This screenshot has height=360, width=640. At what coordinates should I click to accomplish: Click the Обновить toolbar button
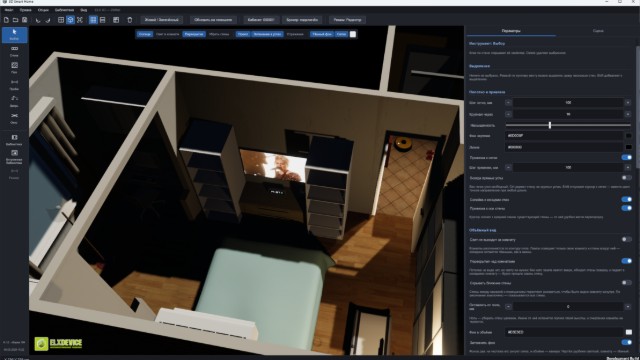[213, 20]
